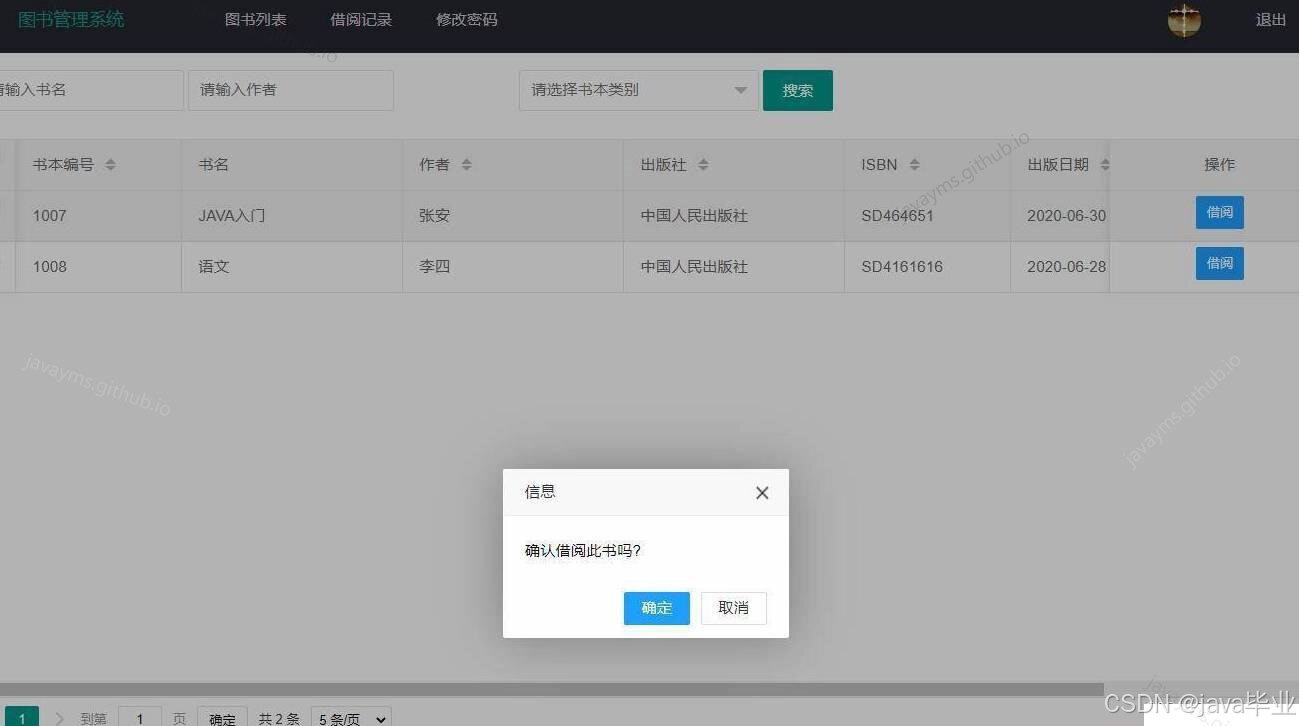Click the 信息 dialog title
1300x726 pixels.
tap(540, 492)
